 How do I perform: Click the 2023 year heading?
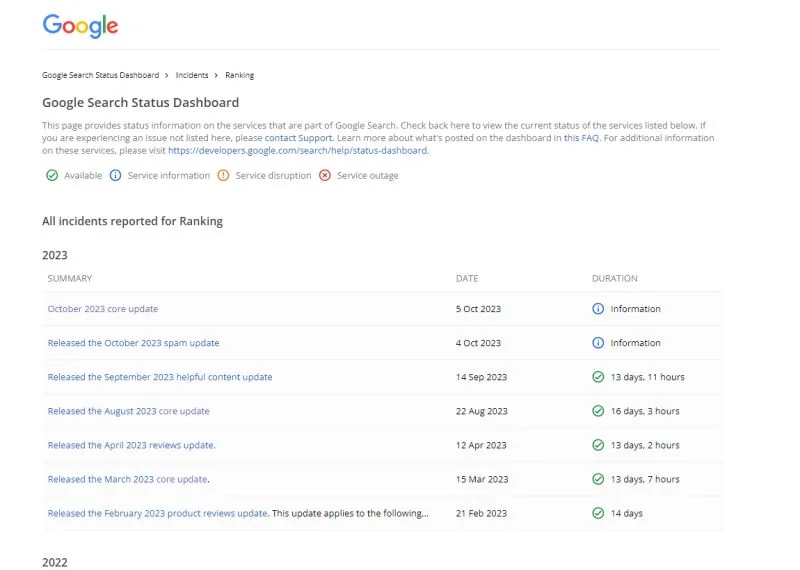tap(55, 255)
